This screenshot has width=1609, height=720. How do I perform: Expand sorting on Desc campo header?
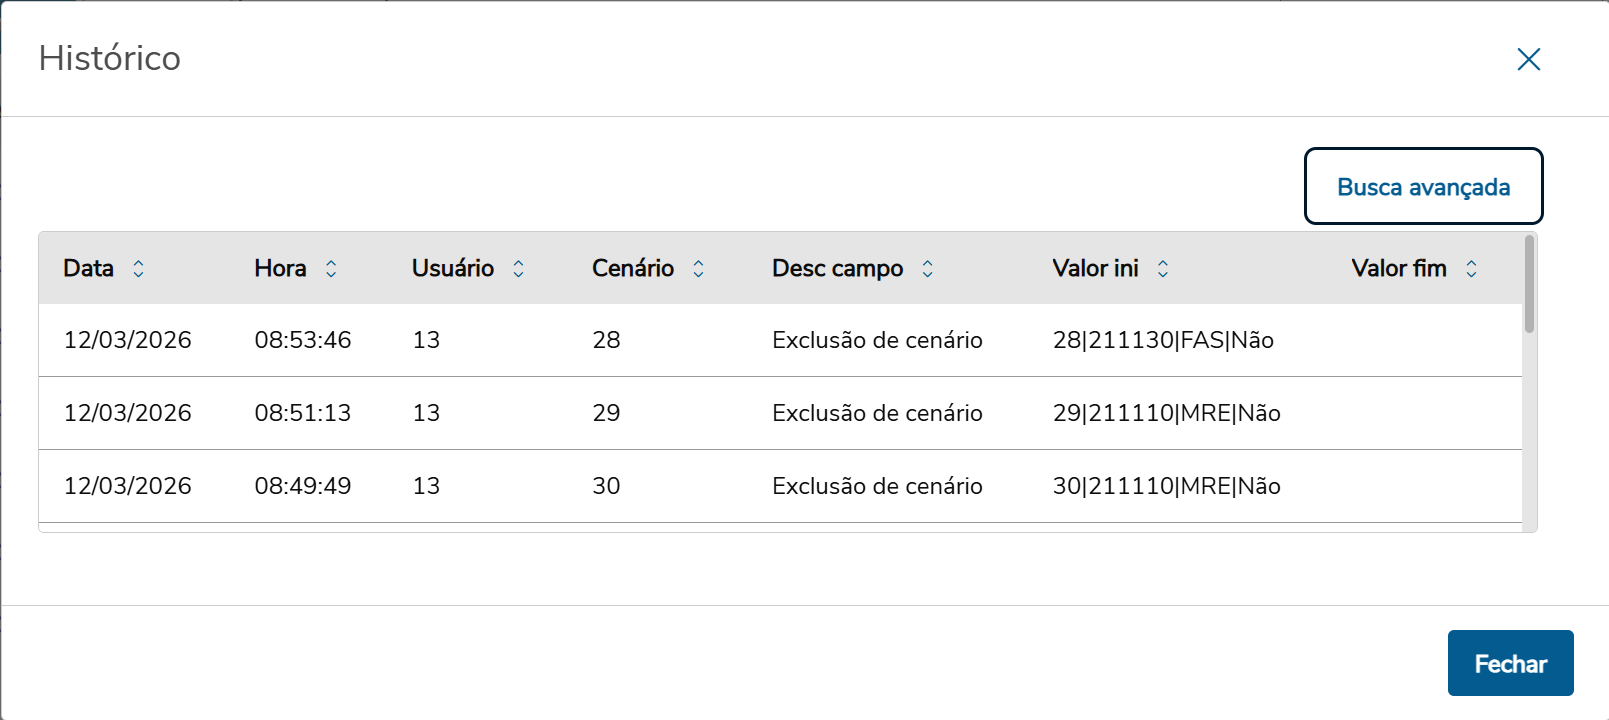[928, 268]
